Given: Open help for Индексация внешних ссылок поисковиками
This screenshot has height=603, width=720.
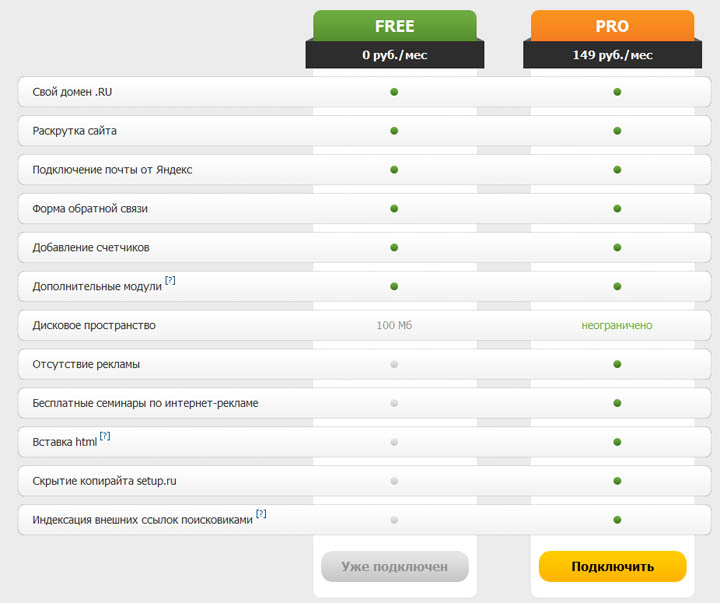Looking at the screenshot, I should click(261, 514).
